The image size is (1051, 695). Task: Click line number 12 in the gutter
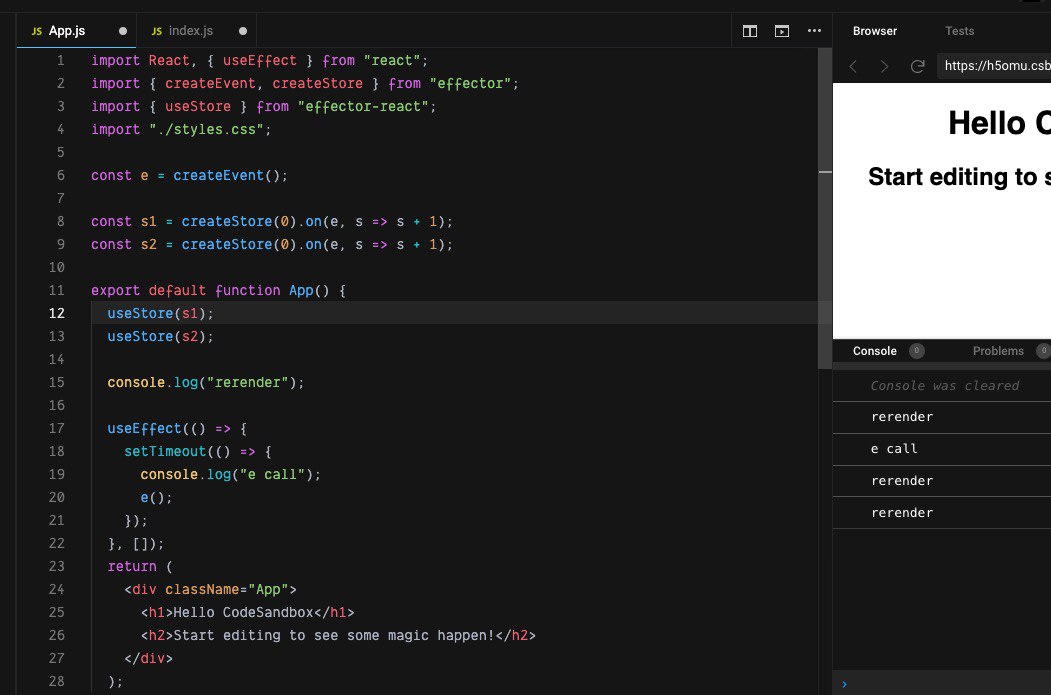pos(56,313)
